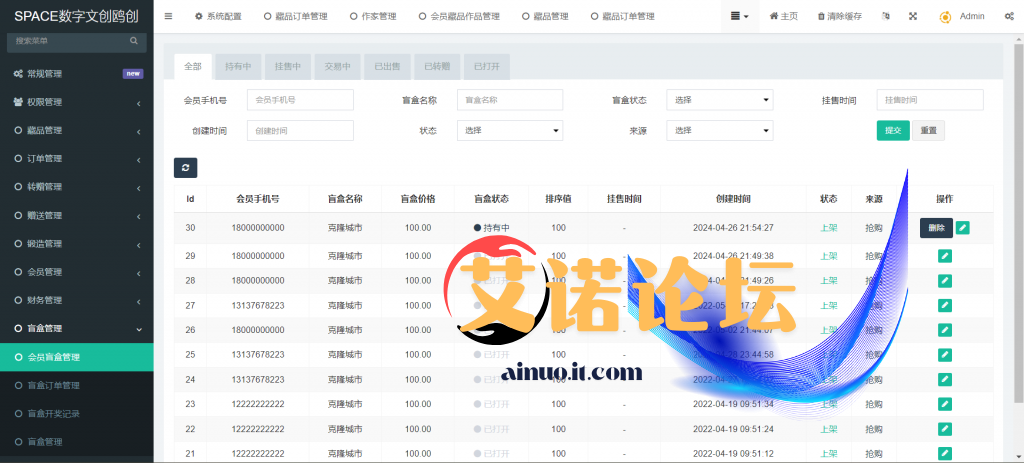Select the 挂售中 filter tab

(288, 67)
